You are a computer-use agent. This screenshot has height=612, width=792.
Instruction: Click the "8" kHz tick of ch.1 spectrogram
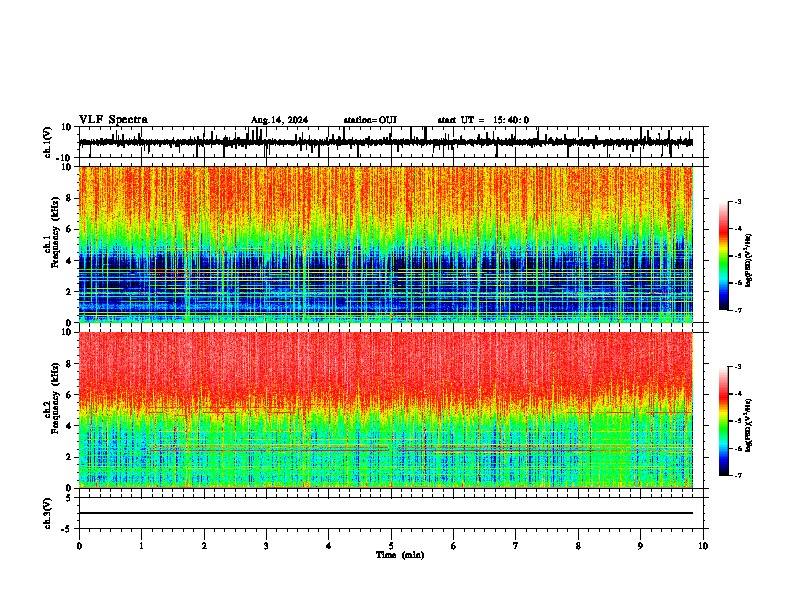coord(70,198)
